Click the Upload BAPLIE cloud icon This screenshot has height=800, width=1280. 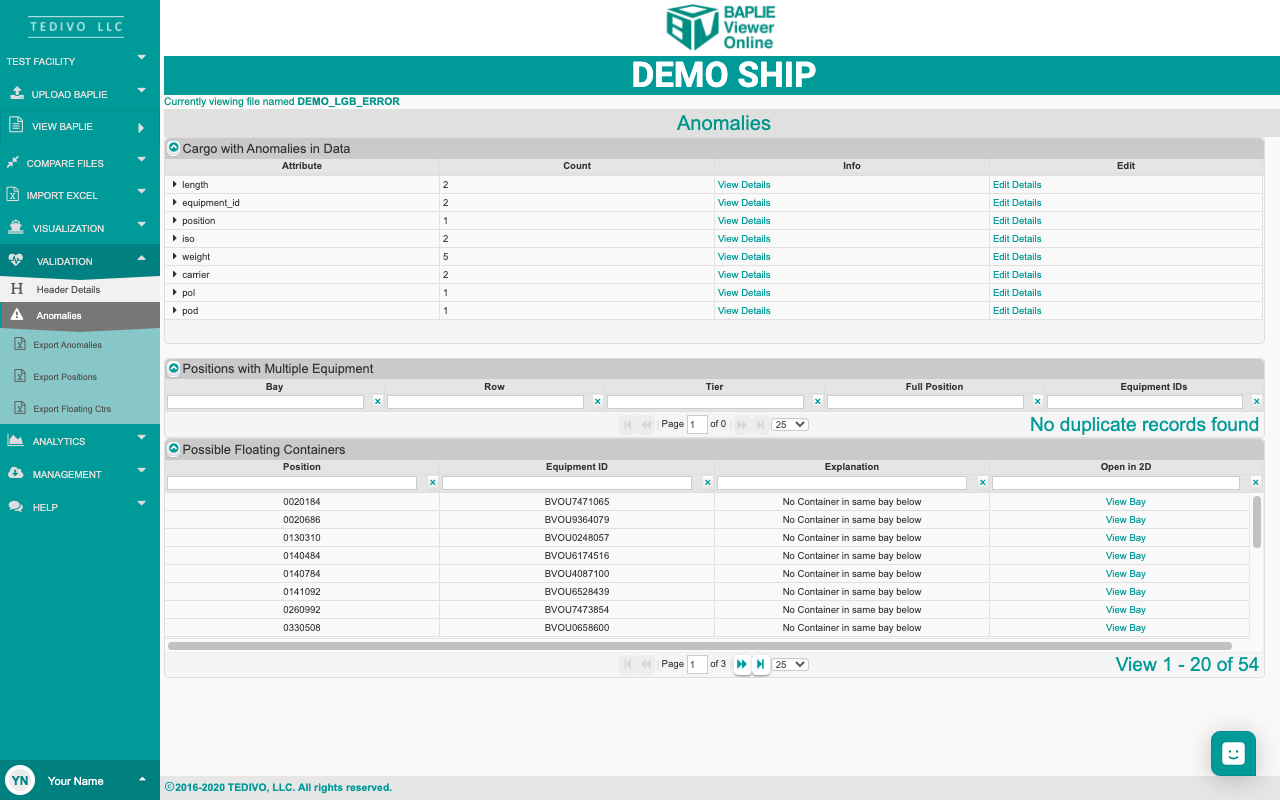16,94
